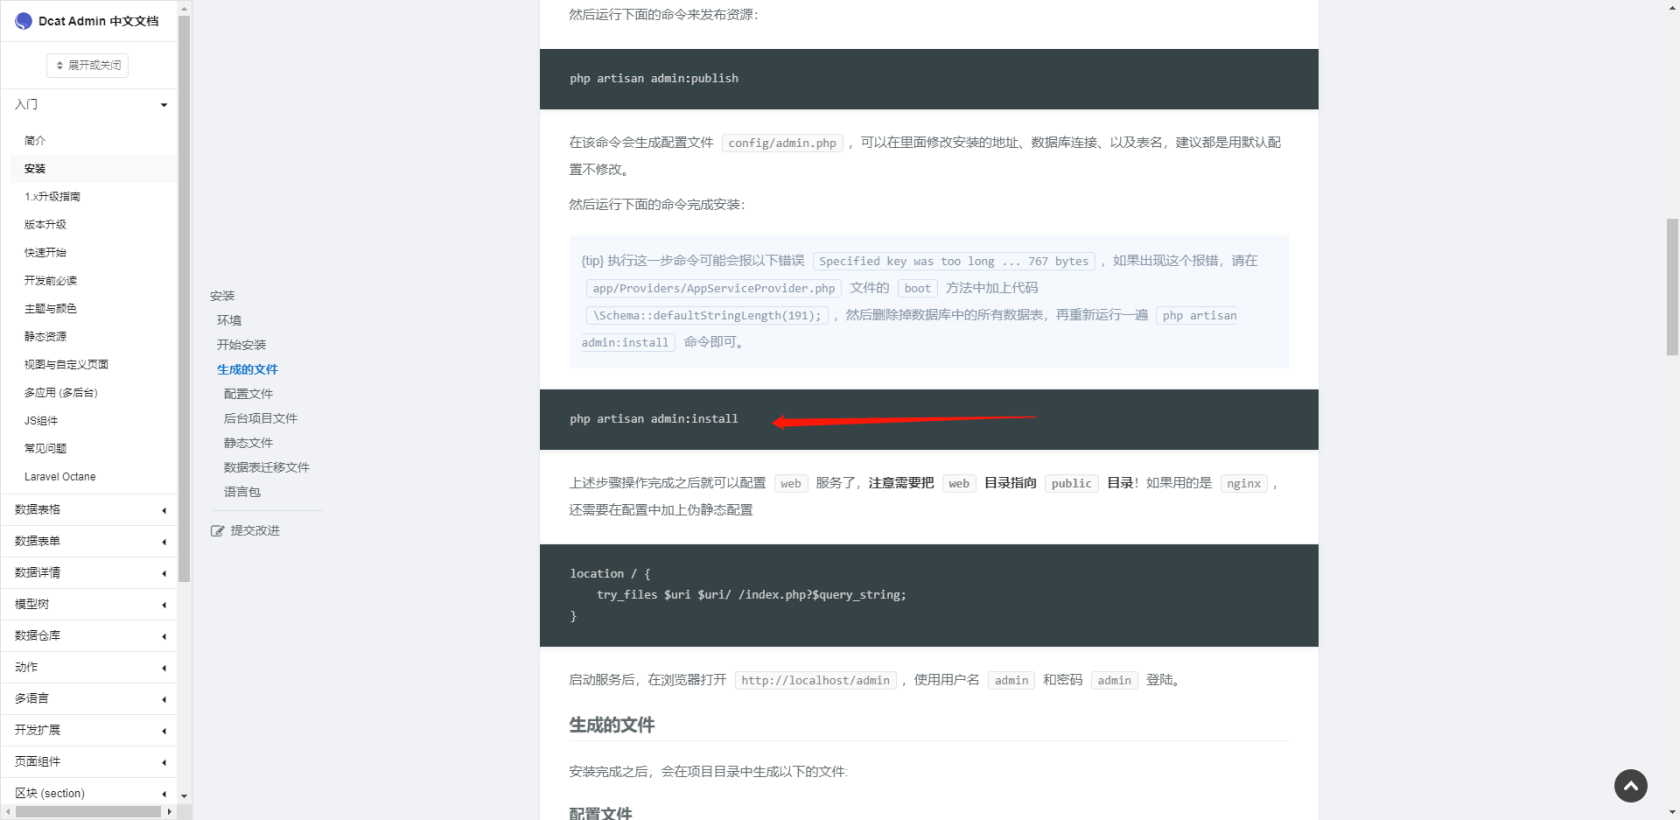1680x820 pixels.
Task: Click the sidebar scroll-right arrow
Action: [x=169, y=812]
